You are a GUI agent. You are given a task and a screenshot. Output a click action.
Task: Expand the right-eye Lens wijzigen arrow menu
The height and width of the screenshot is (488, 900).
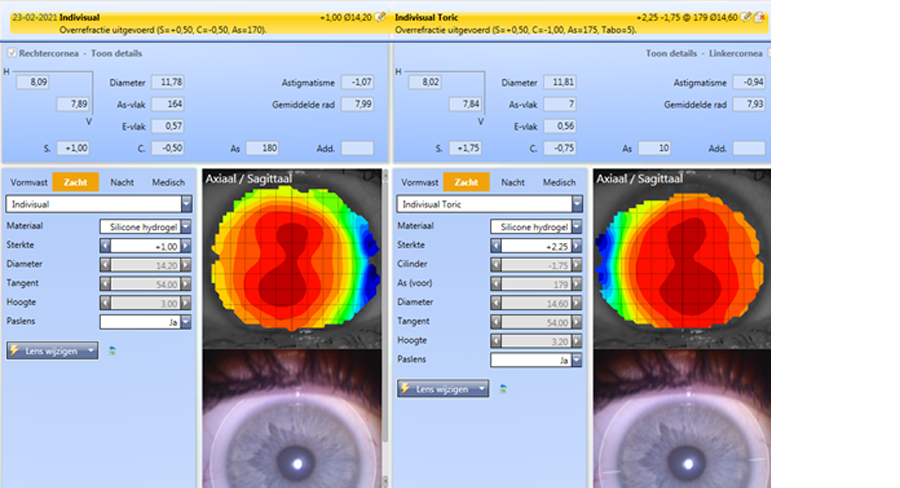click(91, 350)
